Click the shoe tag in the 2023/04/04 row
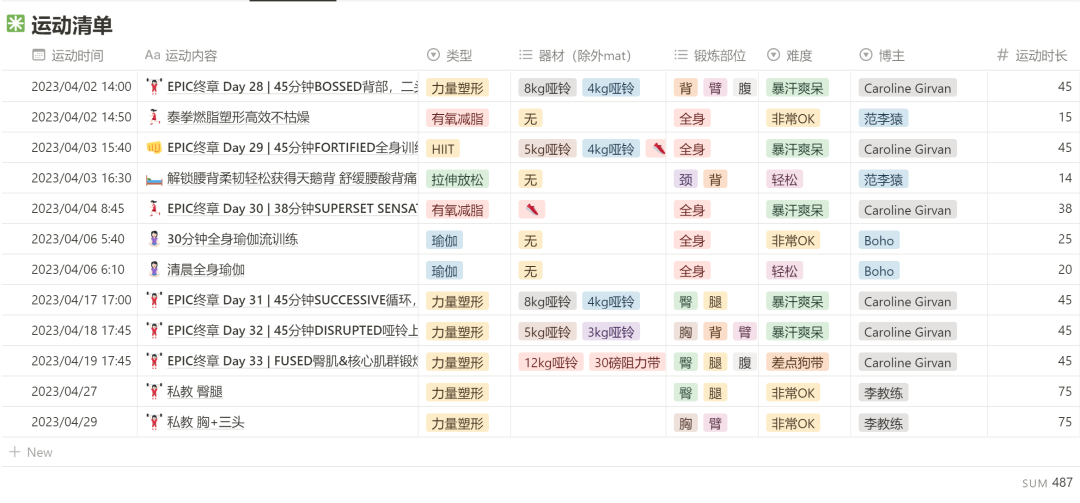This screenshot has height=503, width=1080. [532, 209]
